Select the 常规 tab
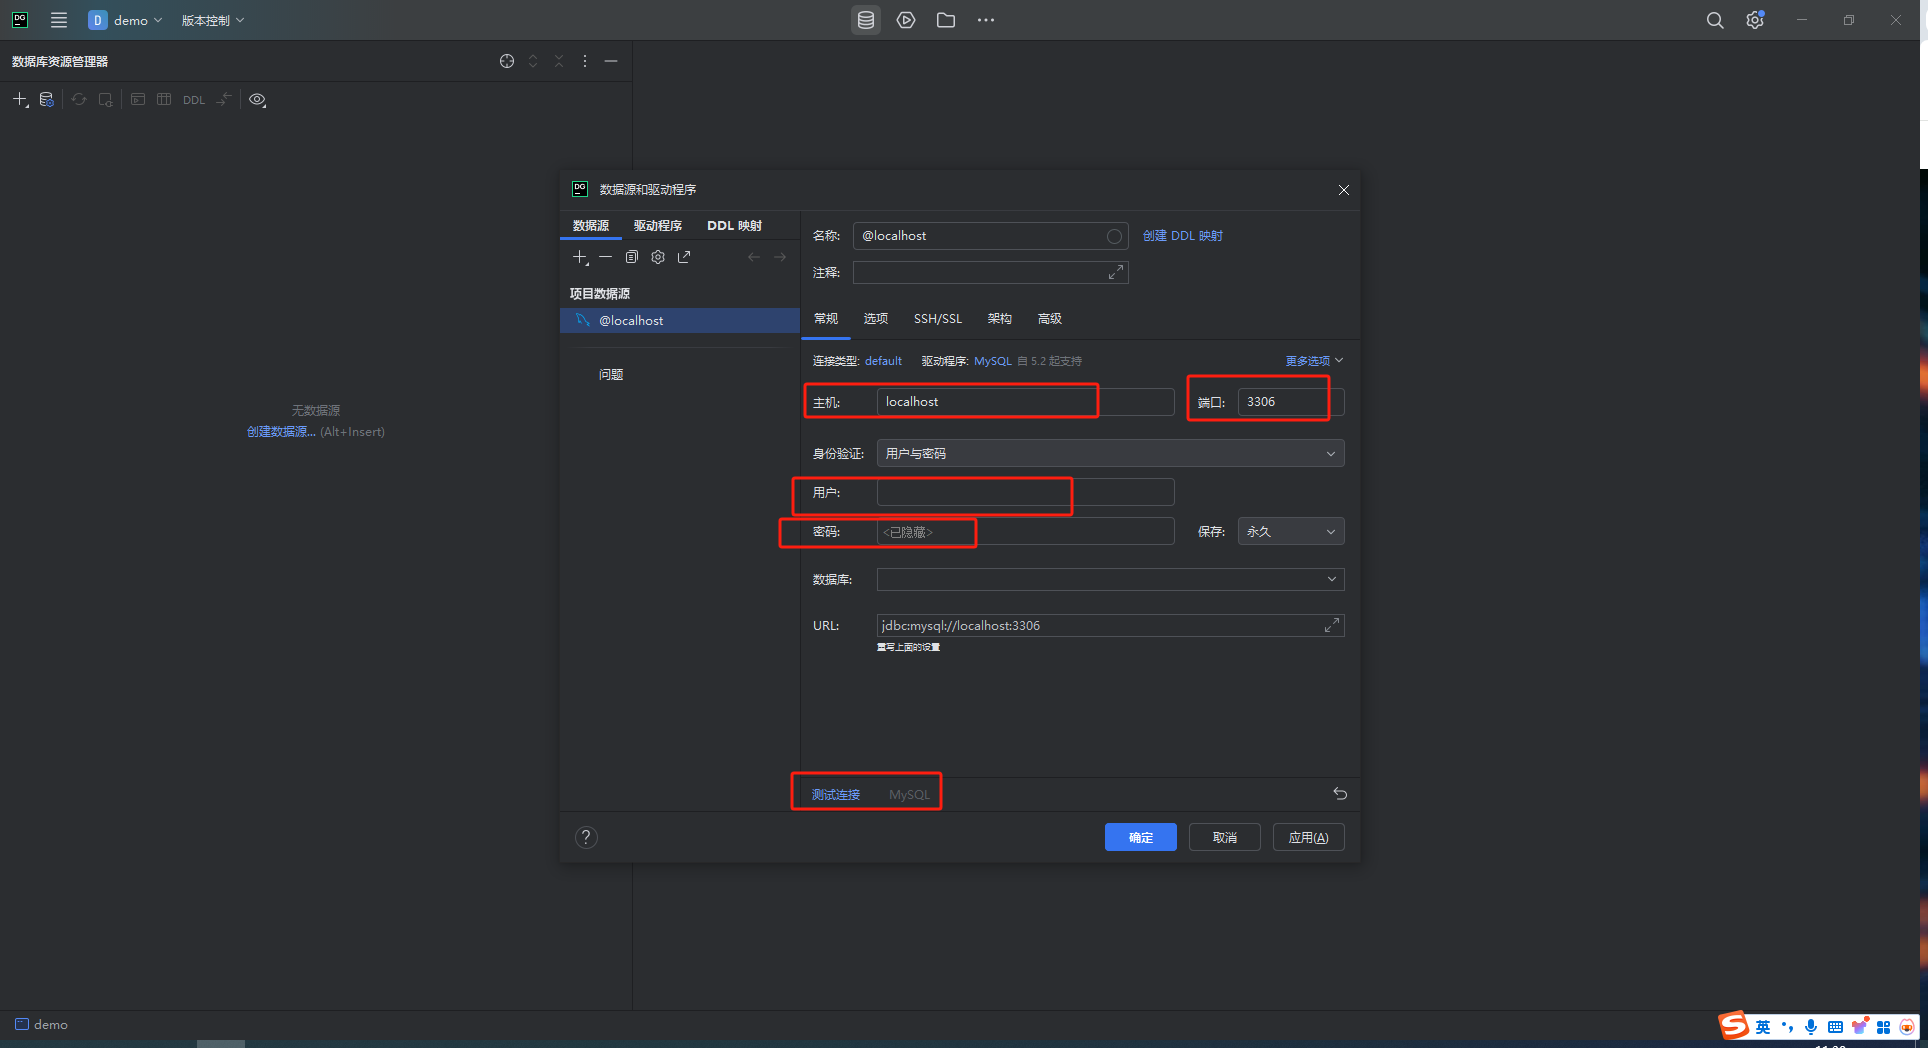1928x1048 pixels. coord(826,319)
